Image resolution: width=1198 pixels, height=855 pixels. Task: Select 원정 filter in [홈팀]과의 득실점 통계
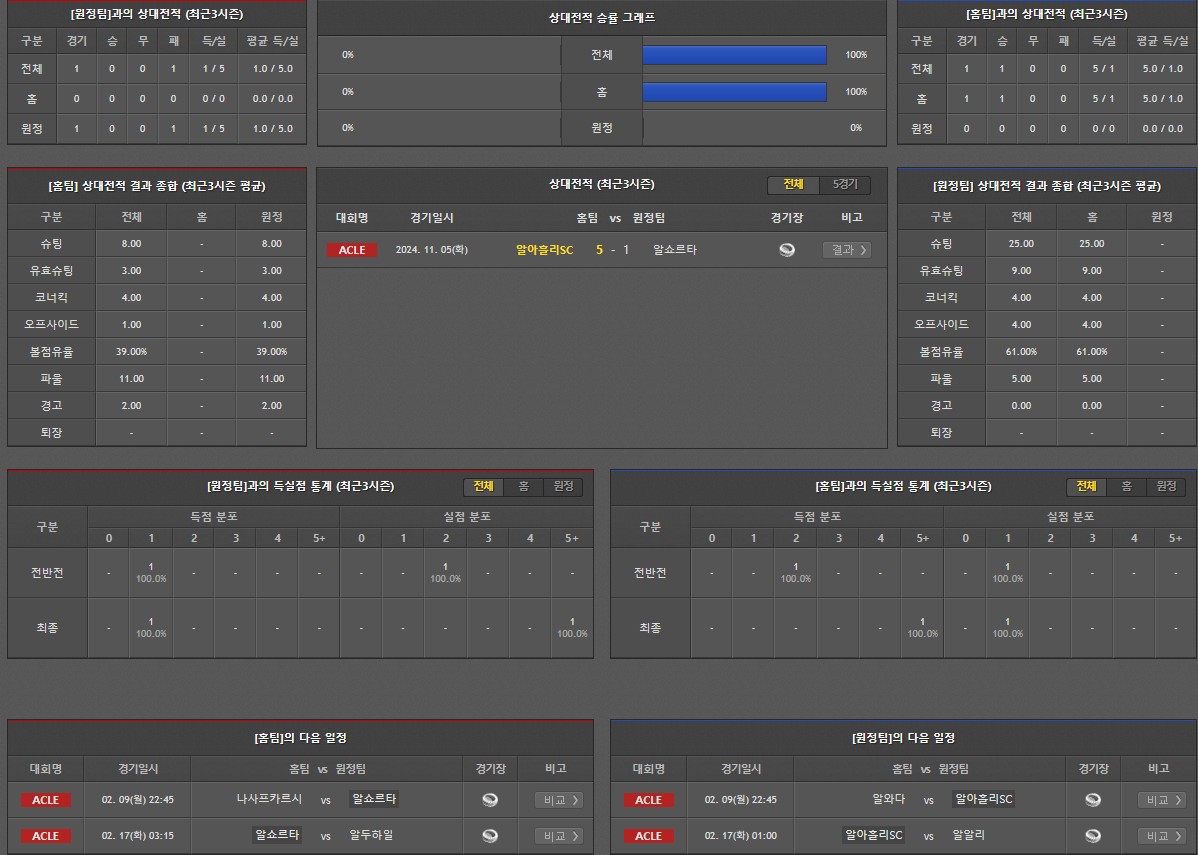(1166, 487)
